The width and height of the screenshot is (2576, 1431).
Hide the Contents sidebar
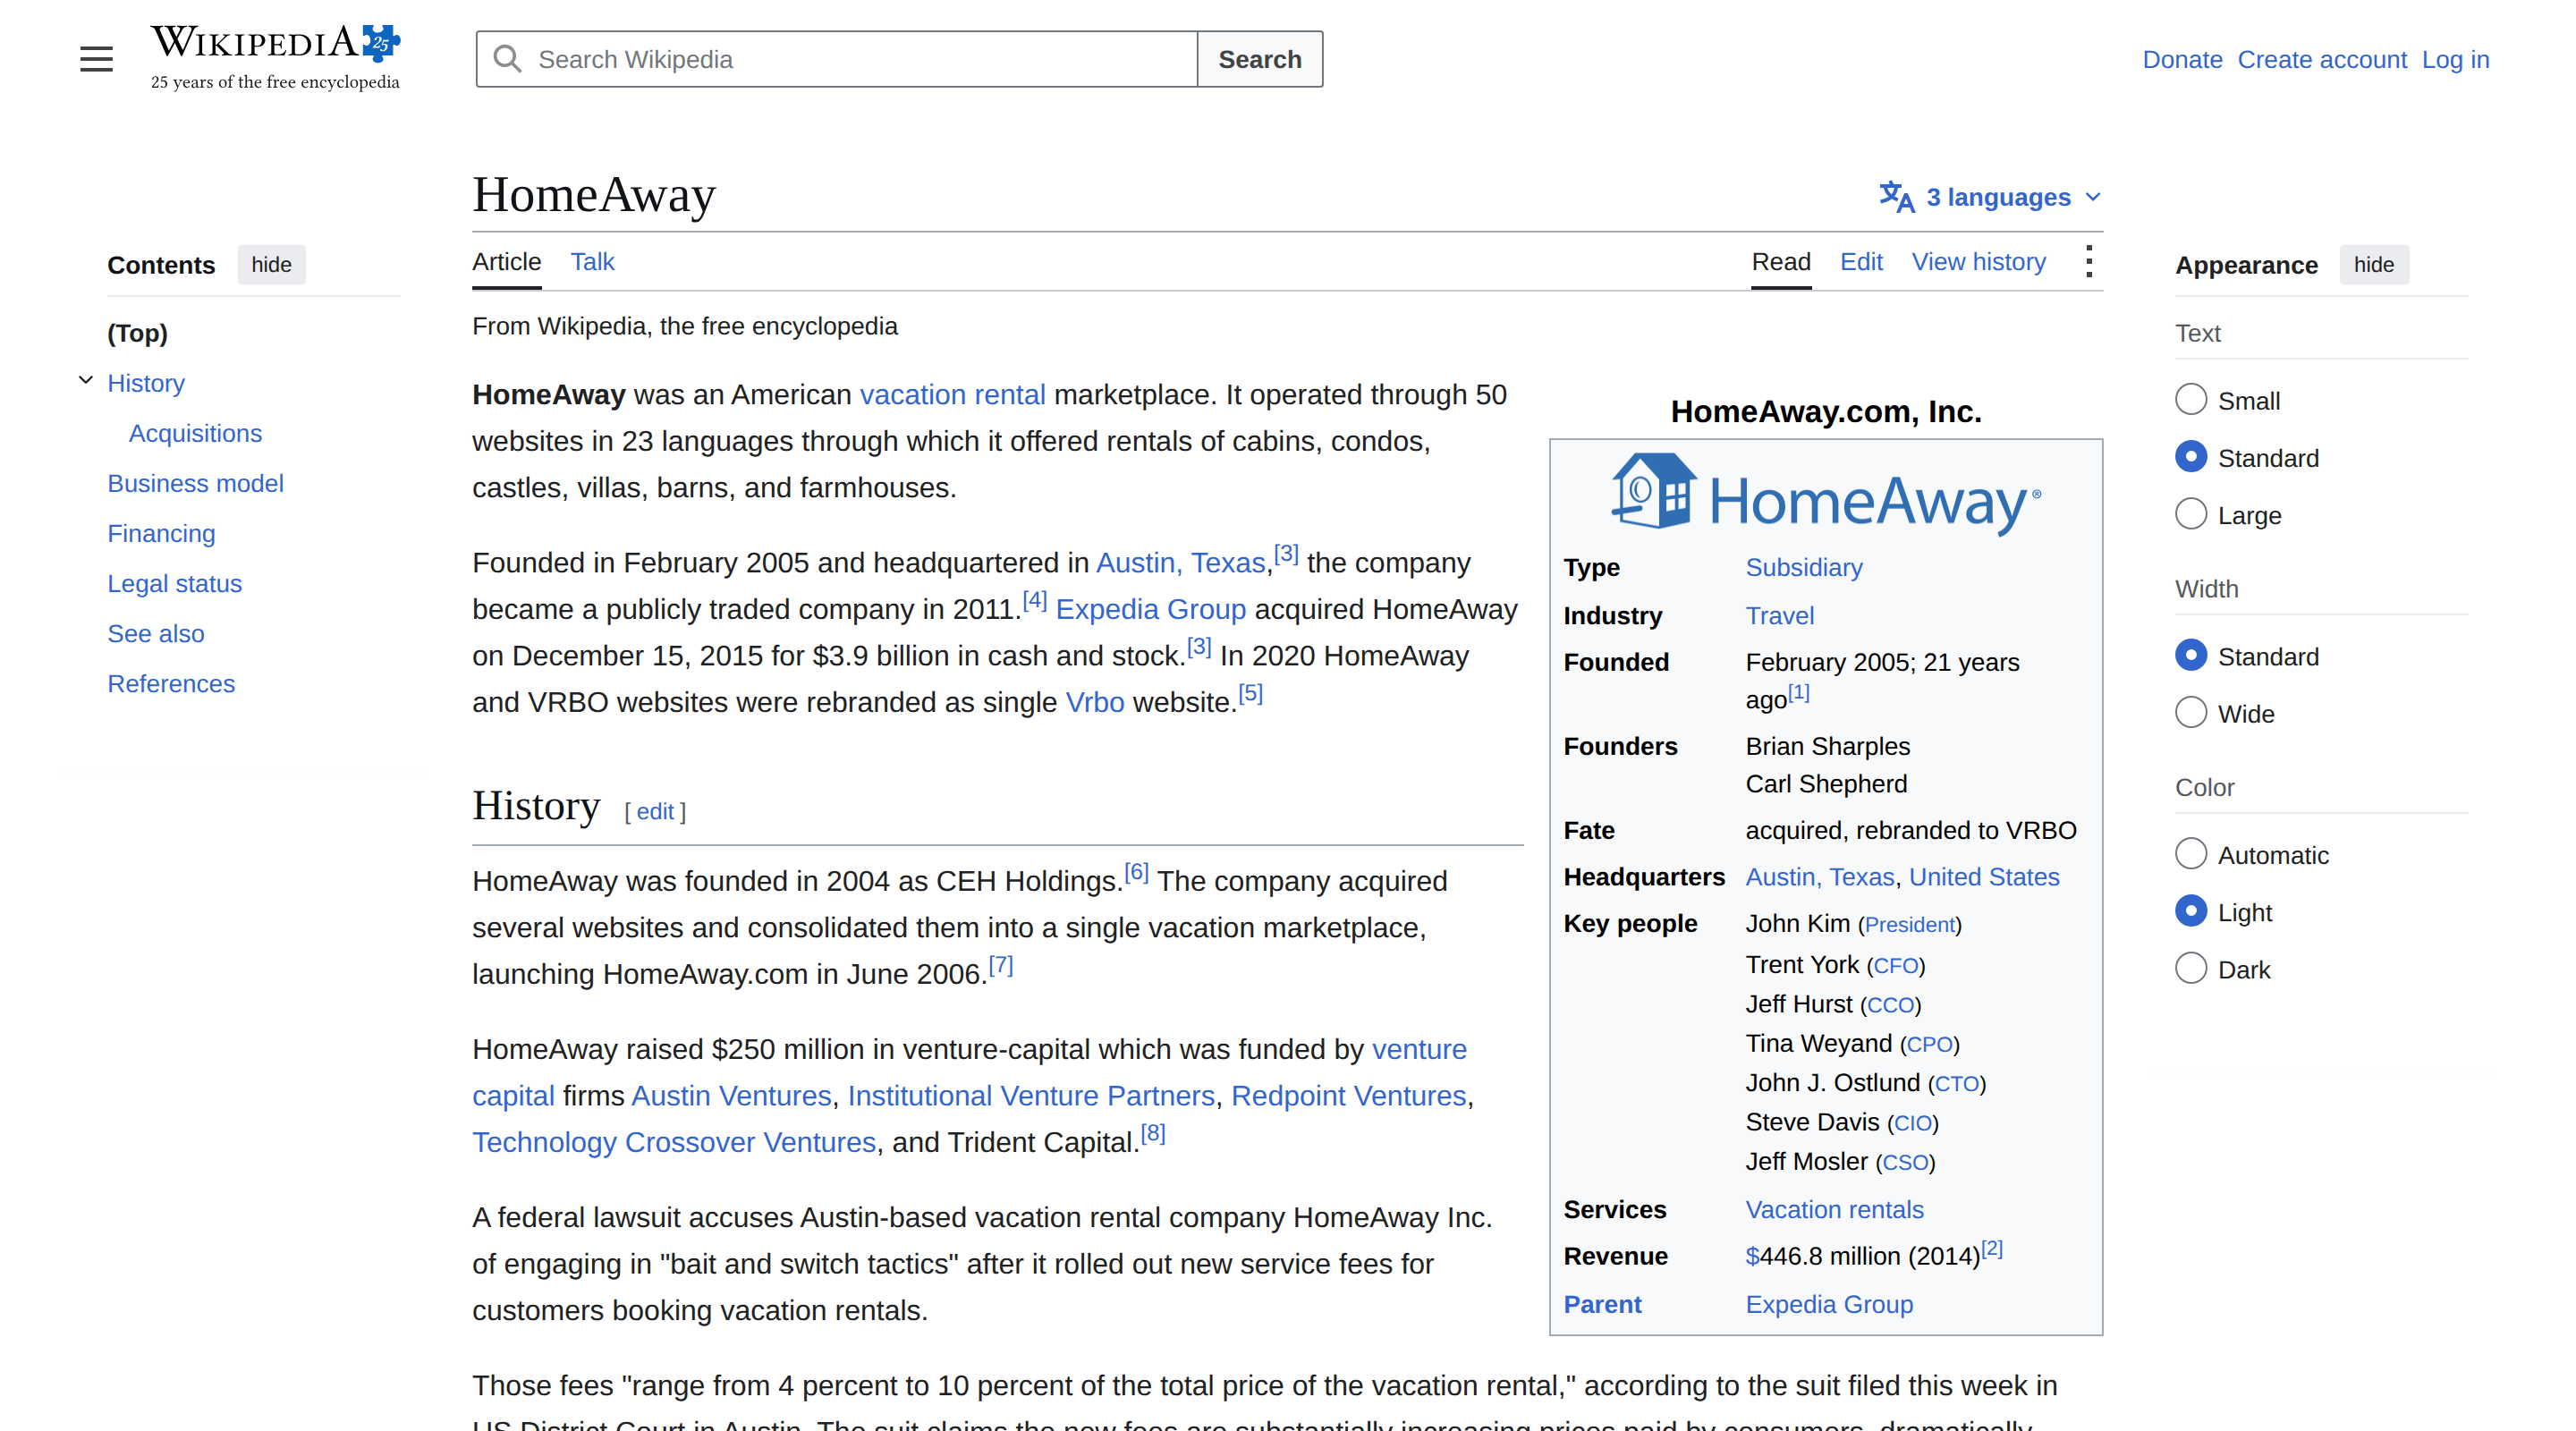tap(271, 265)
